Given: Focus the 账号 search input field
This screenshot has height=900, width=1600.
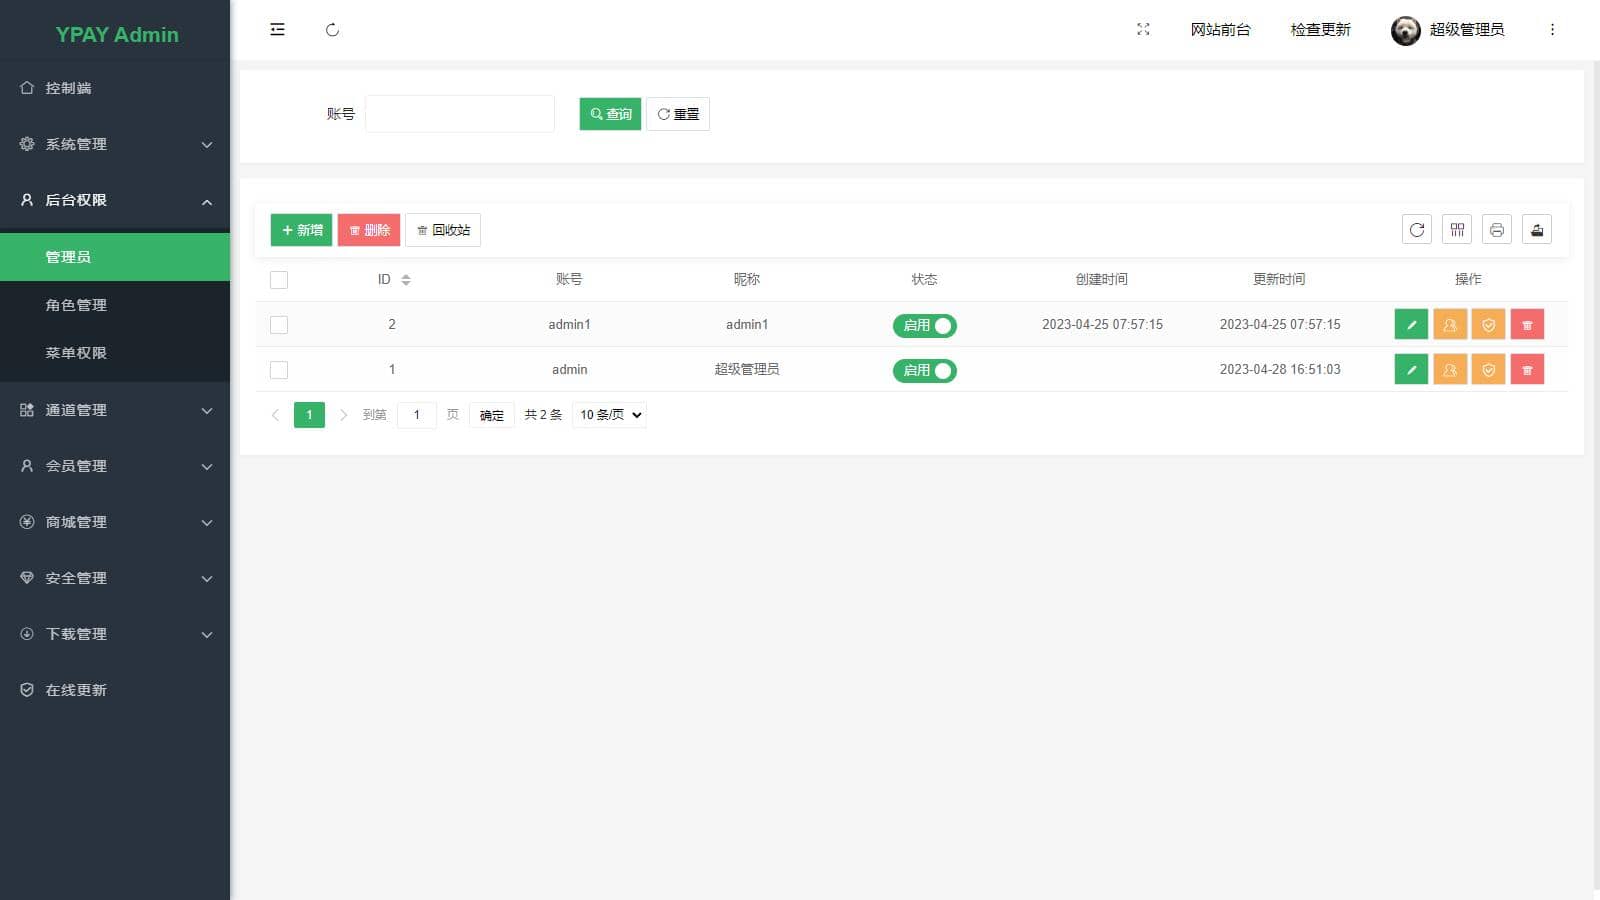Looking at the screenshot, I should pos(460,114).
